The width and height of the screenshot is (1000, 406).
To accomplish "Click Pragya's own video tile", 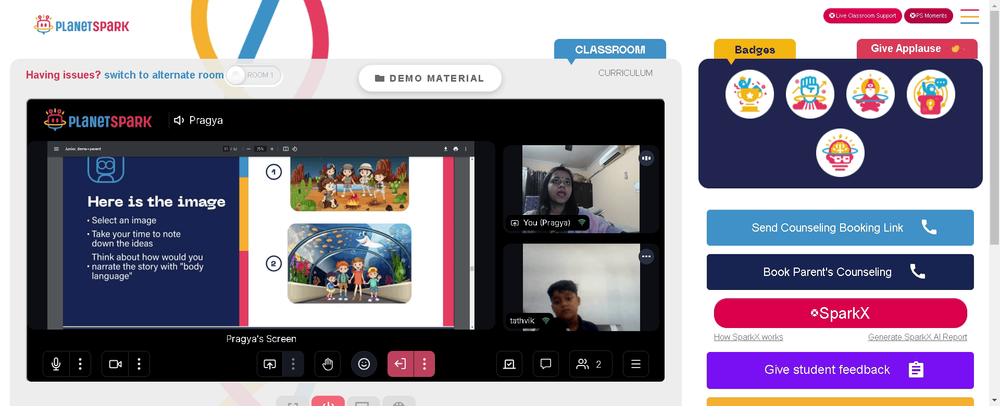I will pyautogui.click(x=581, y=189).
